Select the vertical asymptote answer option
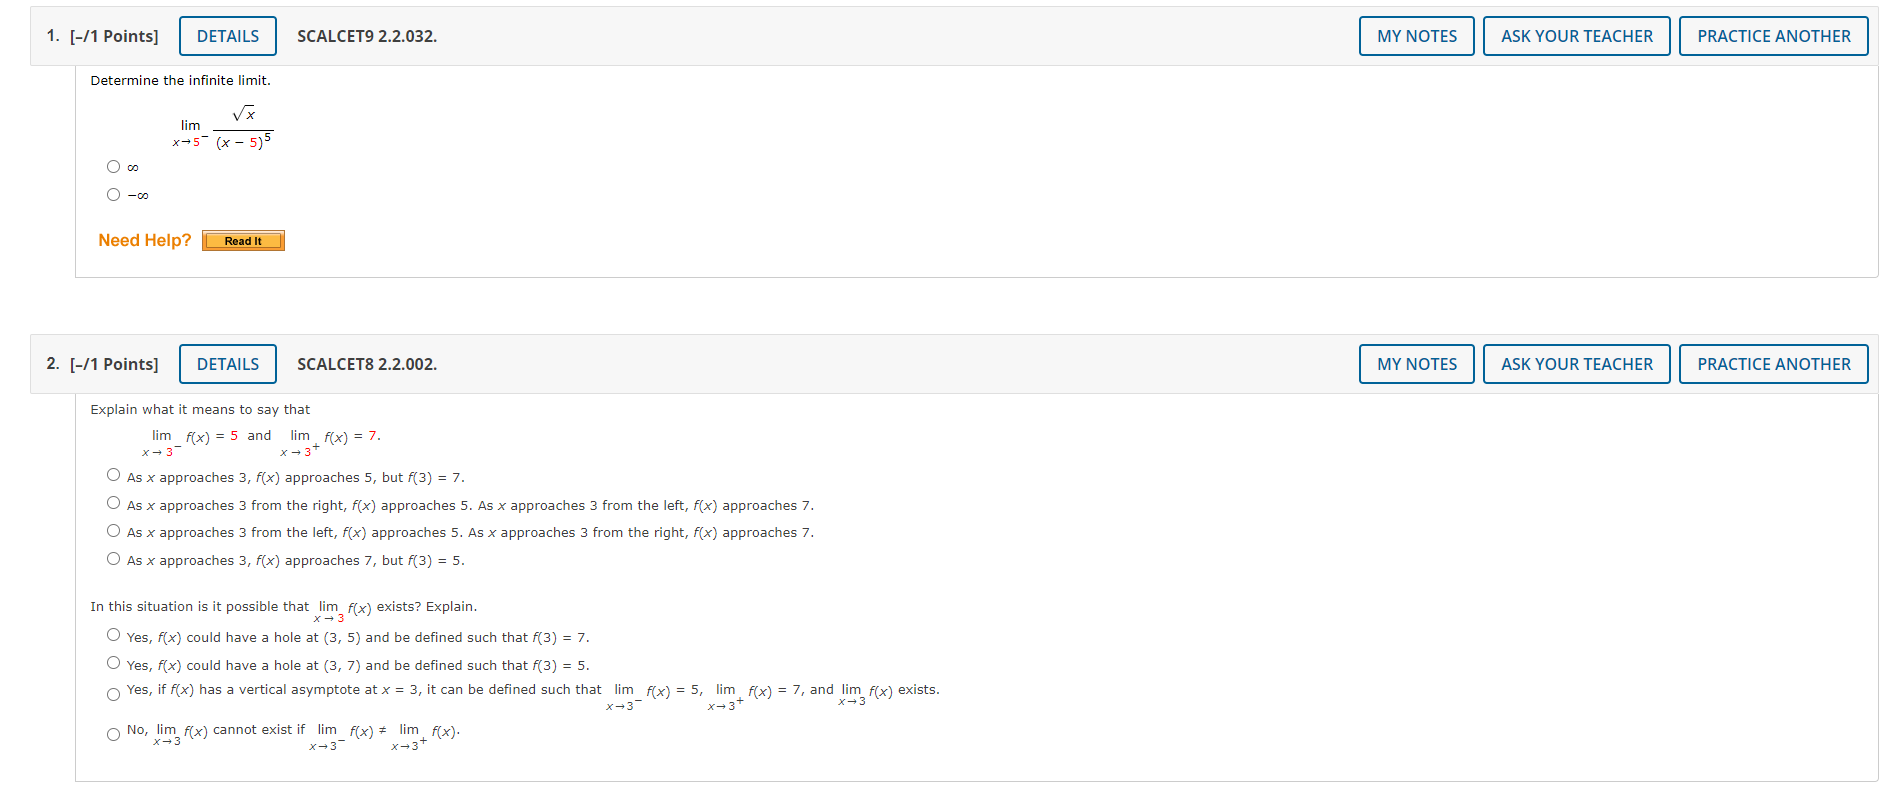Screen dimensions: 1891x806 pyautogui.click(x=113, y=694)
